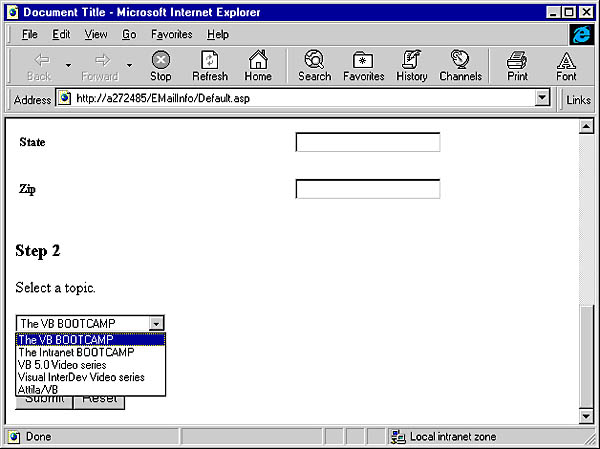Pick Visual InterDev Video series option
This screenshot has height=449, width=600.
[81, 377]
